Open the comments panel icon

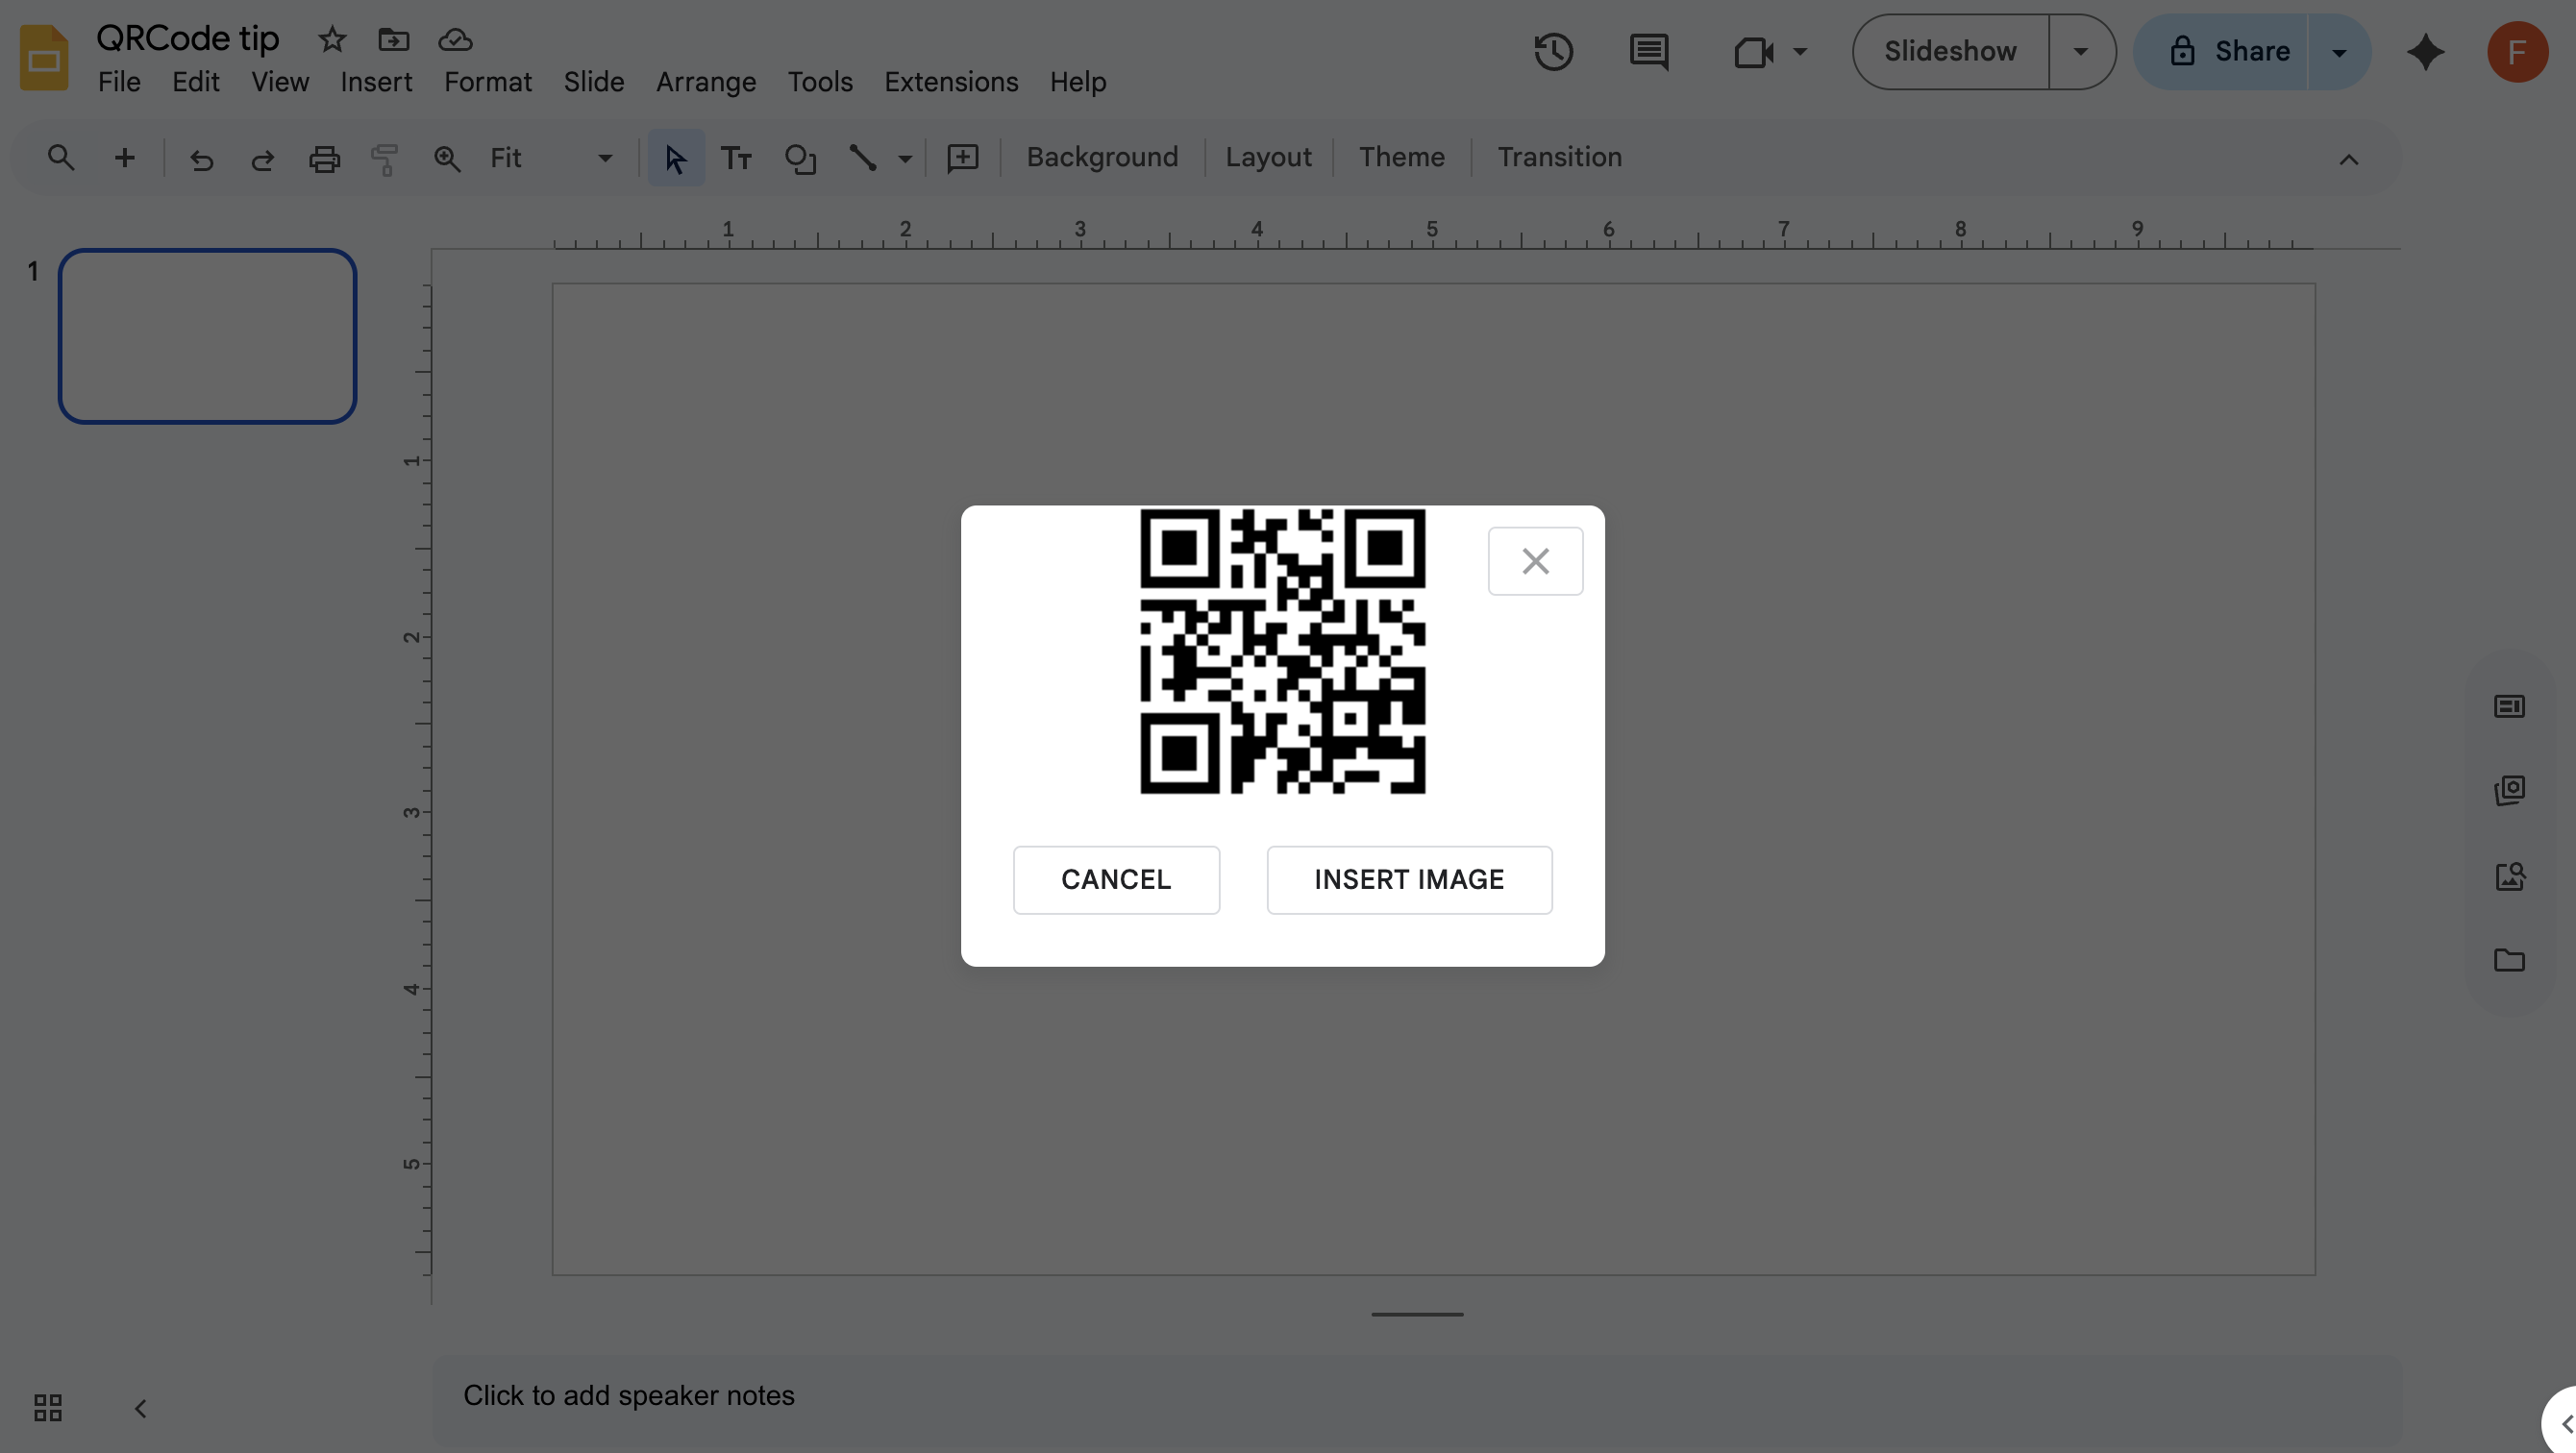coord(1648,52)
